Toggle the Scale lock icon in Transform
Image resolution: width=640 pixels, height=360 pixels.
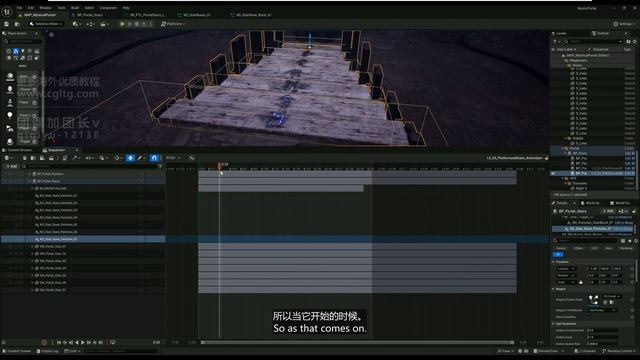click(x=581, y=282)
